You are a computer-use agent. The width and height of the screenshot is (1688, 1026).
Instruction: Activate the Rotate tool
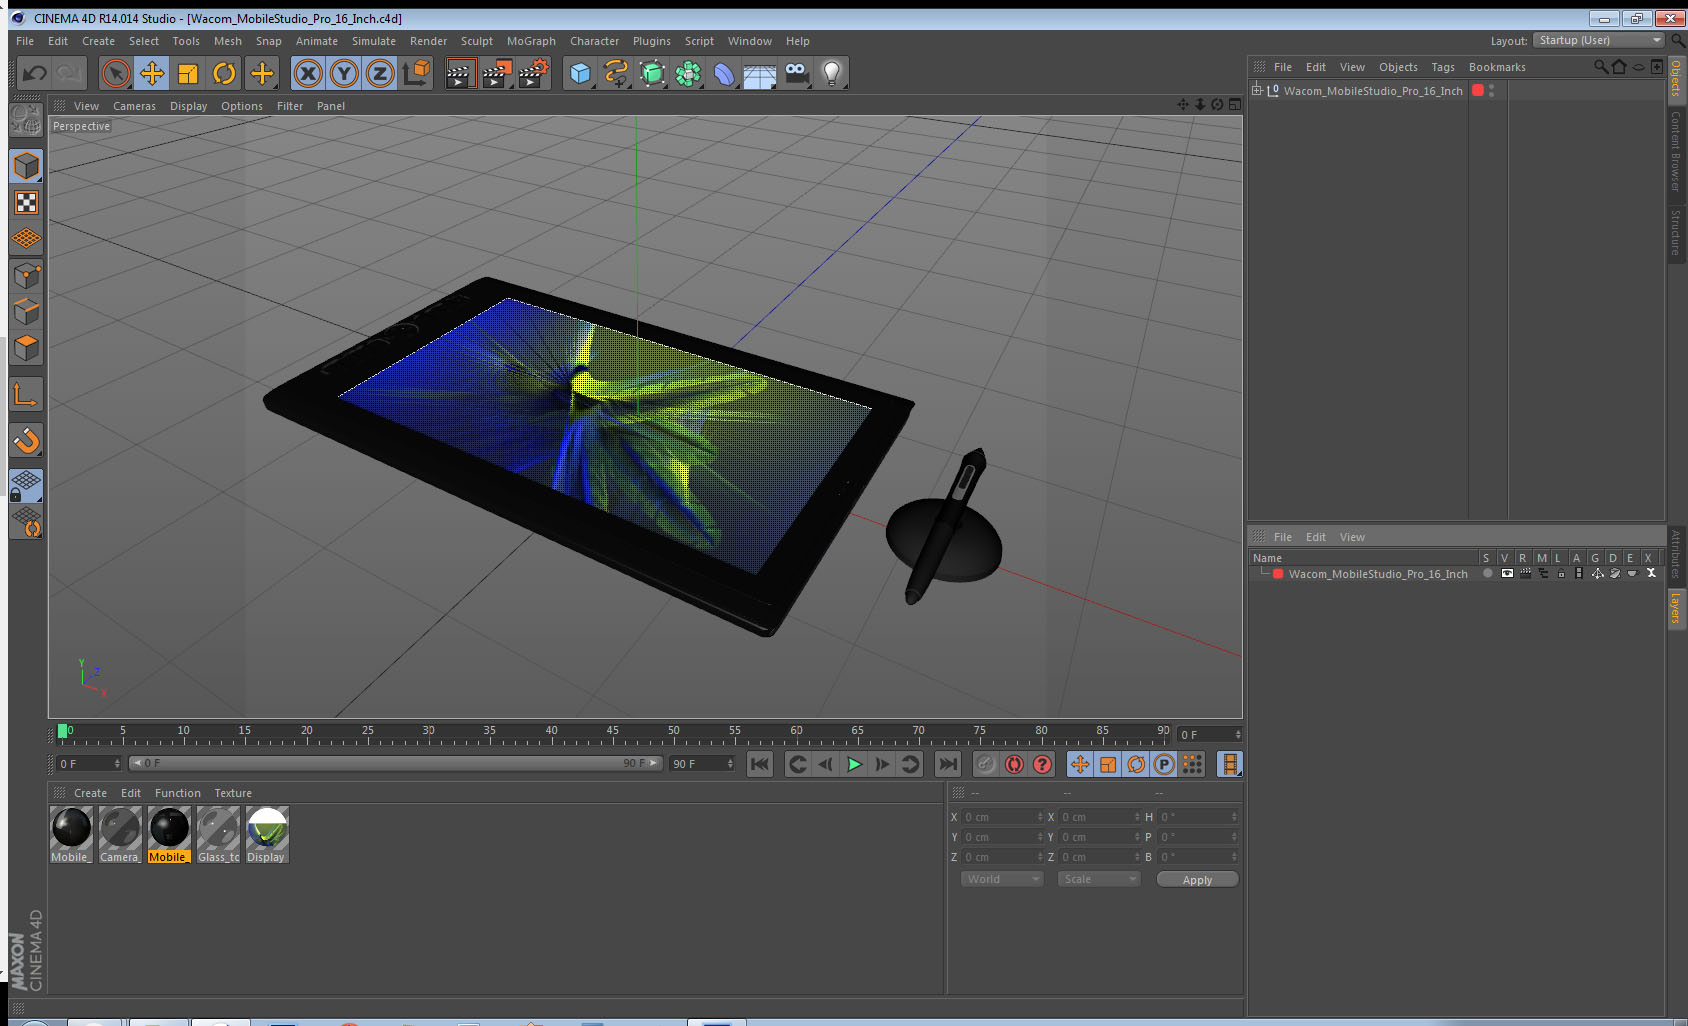pos(224,73)
